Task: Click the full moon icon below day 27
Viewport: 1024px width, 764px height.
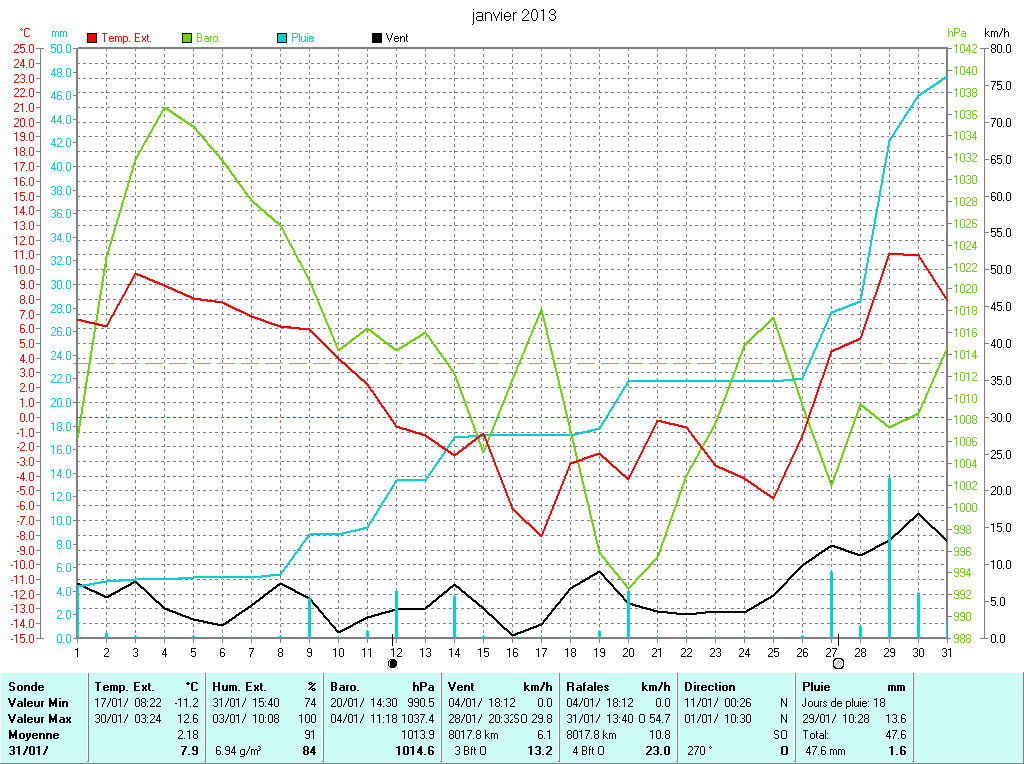Action: [838, 663]
